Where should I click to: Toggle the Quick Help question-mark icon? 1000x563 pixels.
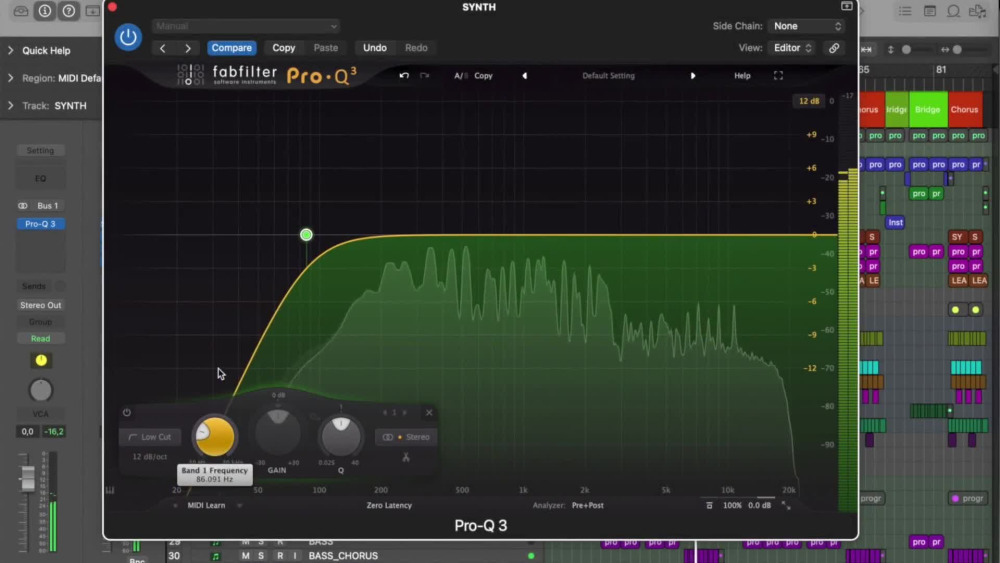coord(68,11)
